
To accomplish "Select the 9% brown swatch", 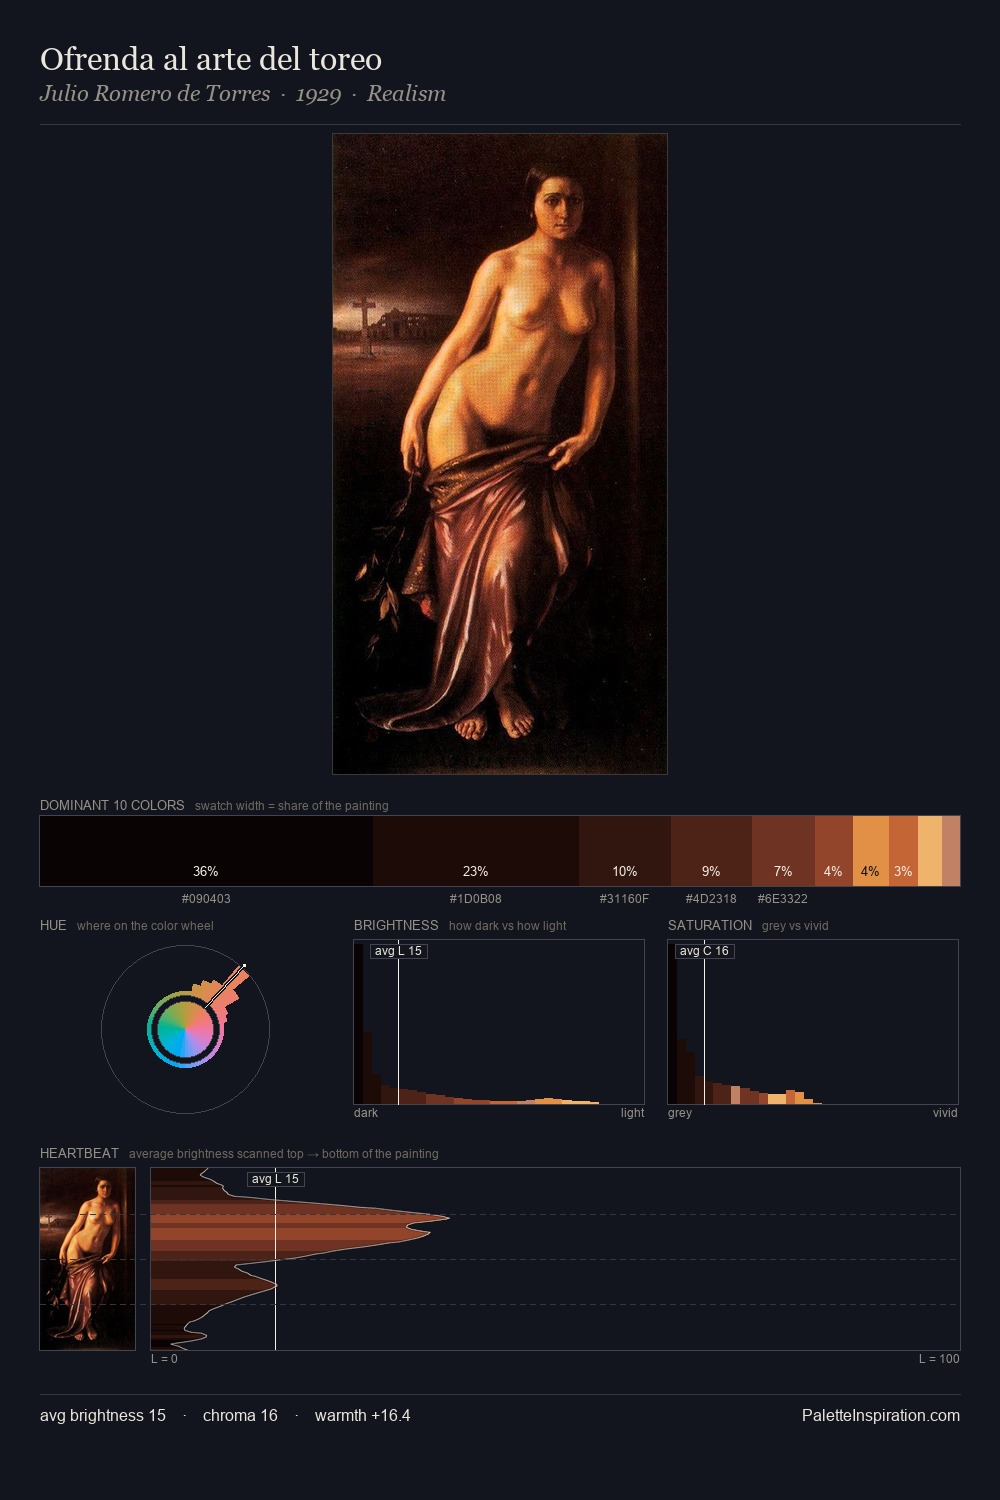I will coord(711,851).
